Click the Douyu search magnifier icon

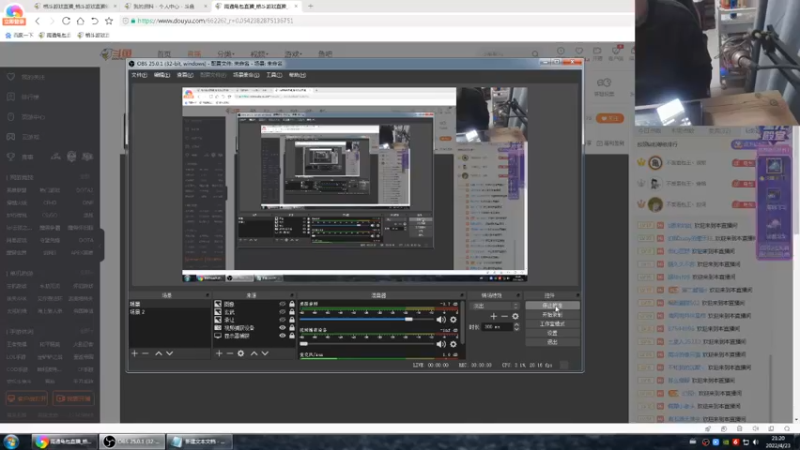535,54
